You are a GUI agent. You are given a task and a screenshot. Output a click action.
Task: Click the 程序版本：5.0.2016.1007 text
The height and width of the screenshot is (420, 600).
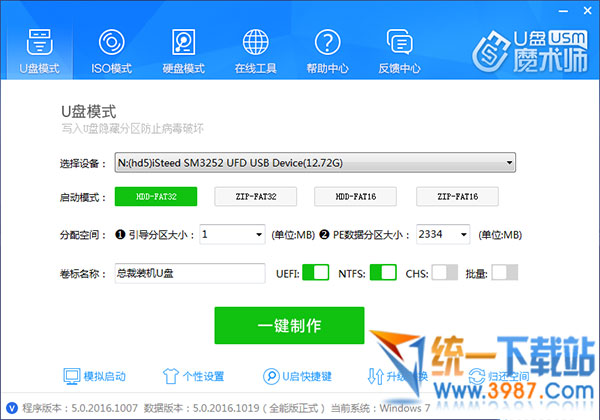coord(80,408)
